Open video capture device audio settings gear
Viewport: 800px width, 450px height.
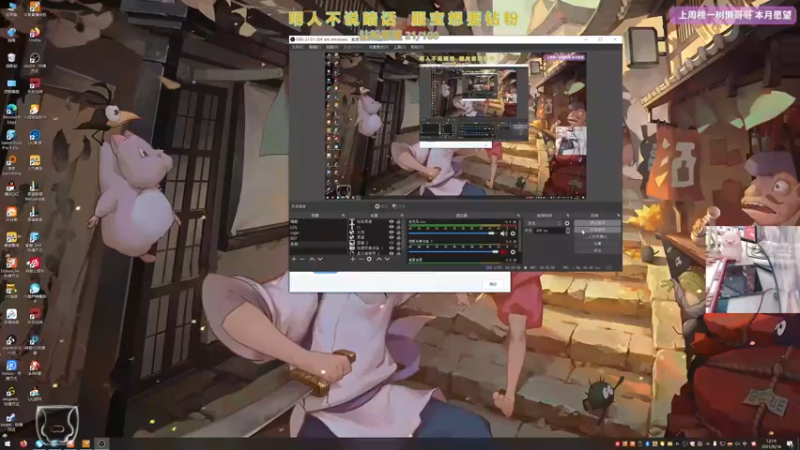pyautogui.click(x=513, y=252)
